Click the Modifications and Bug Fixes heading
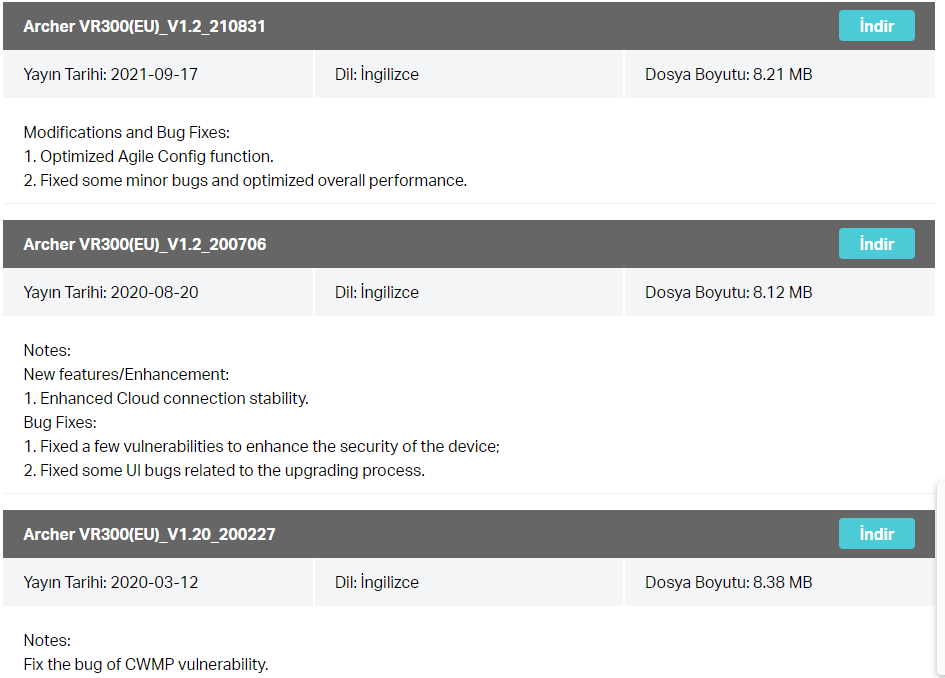 coord(127,133)
